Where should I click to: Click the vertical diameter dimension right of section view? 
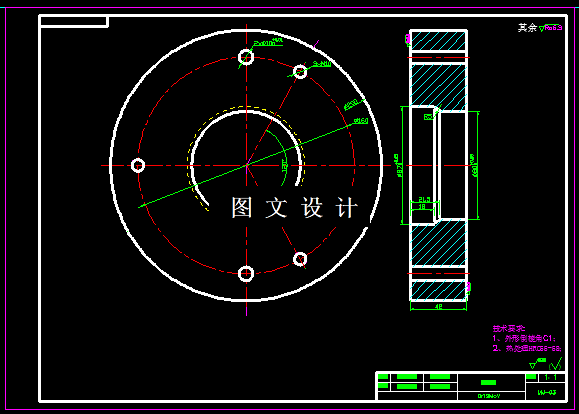[474, 165]
